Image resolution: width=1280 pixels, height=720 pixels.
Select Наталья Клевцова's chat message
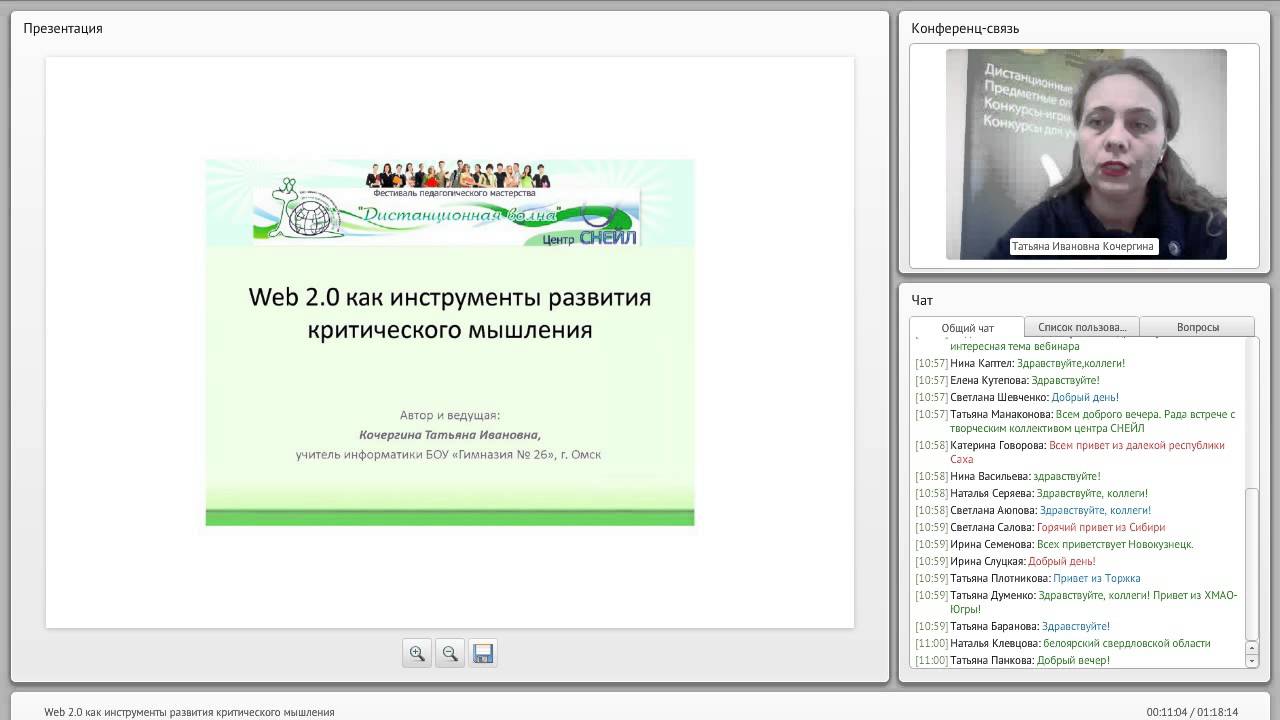coord(1063,643)
